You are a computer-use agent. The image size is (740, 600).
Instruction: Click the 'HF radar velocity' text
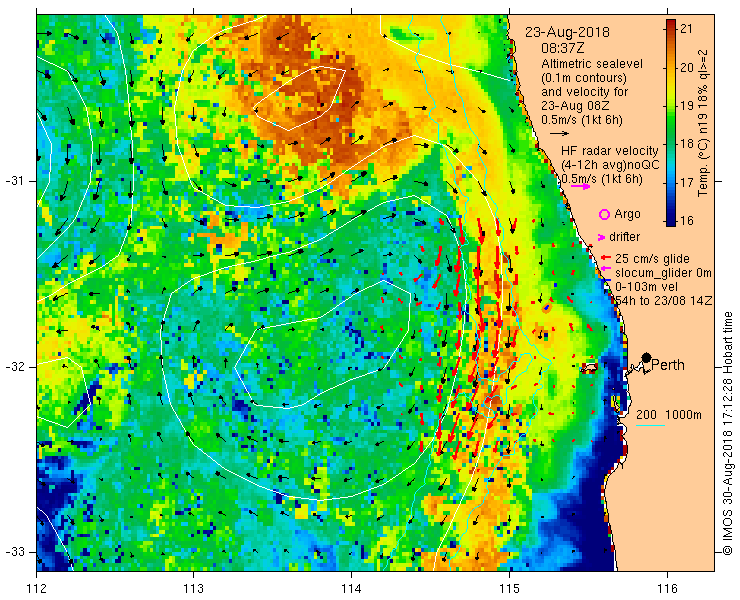click(610, 151)
